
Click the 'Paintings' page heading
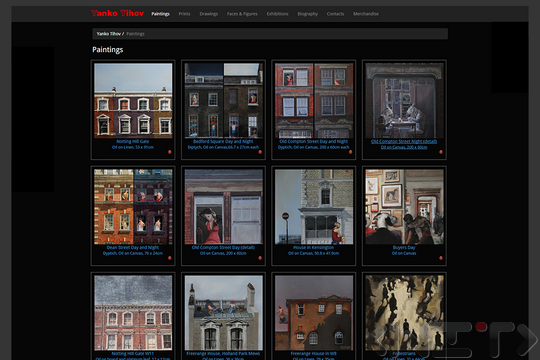(x=107, y=50)
